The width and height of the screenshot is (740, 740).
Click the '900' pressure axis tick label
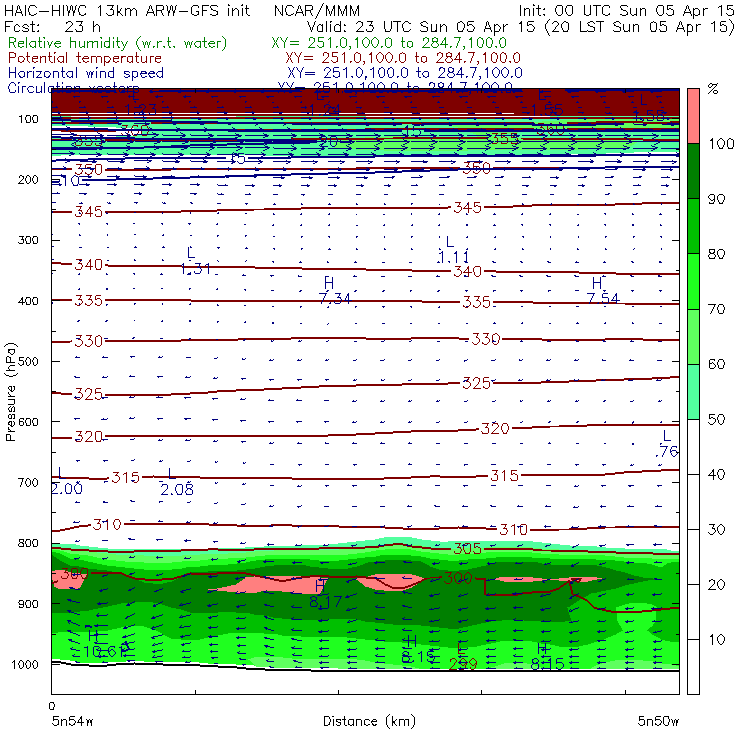click(28, 604)
